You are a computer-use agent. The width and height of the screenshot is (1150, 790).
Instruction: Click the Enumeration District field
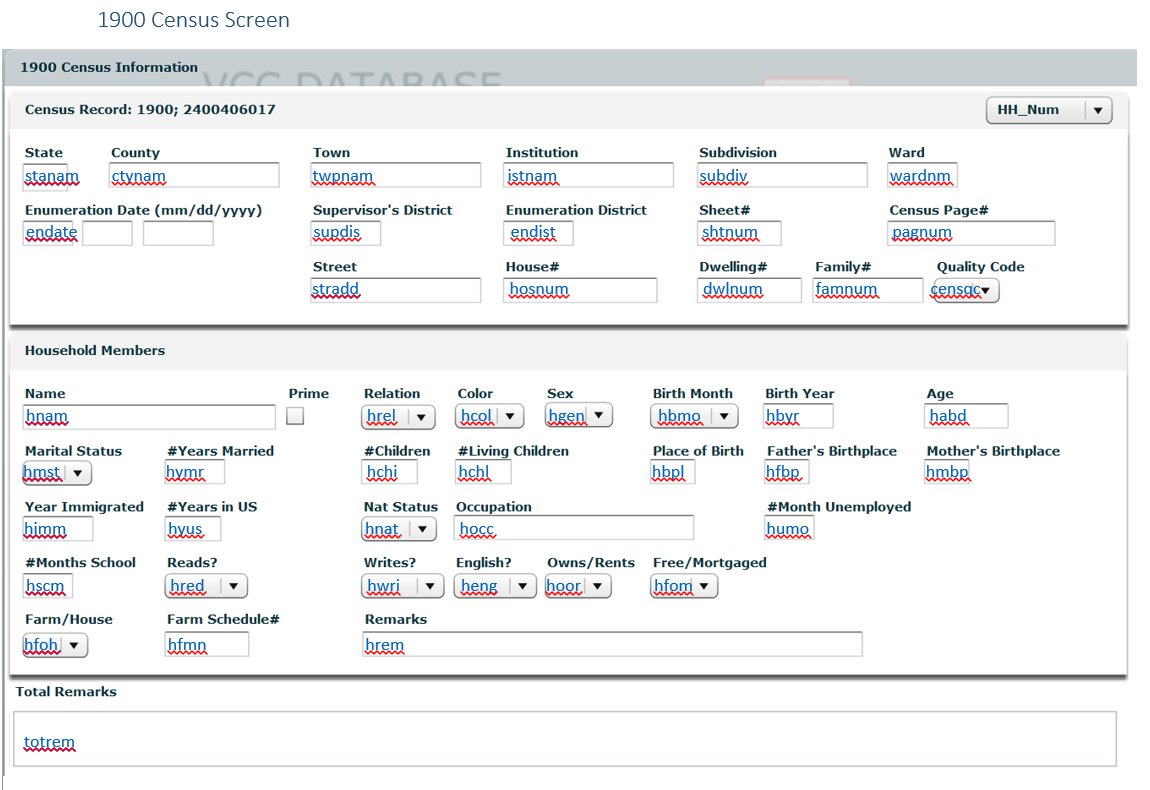click(538, 233)
